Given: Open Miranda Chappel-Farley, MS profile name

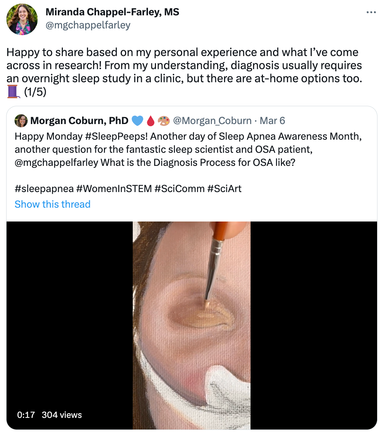Looking at the screenshot, I should click(x=112, y=12).
